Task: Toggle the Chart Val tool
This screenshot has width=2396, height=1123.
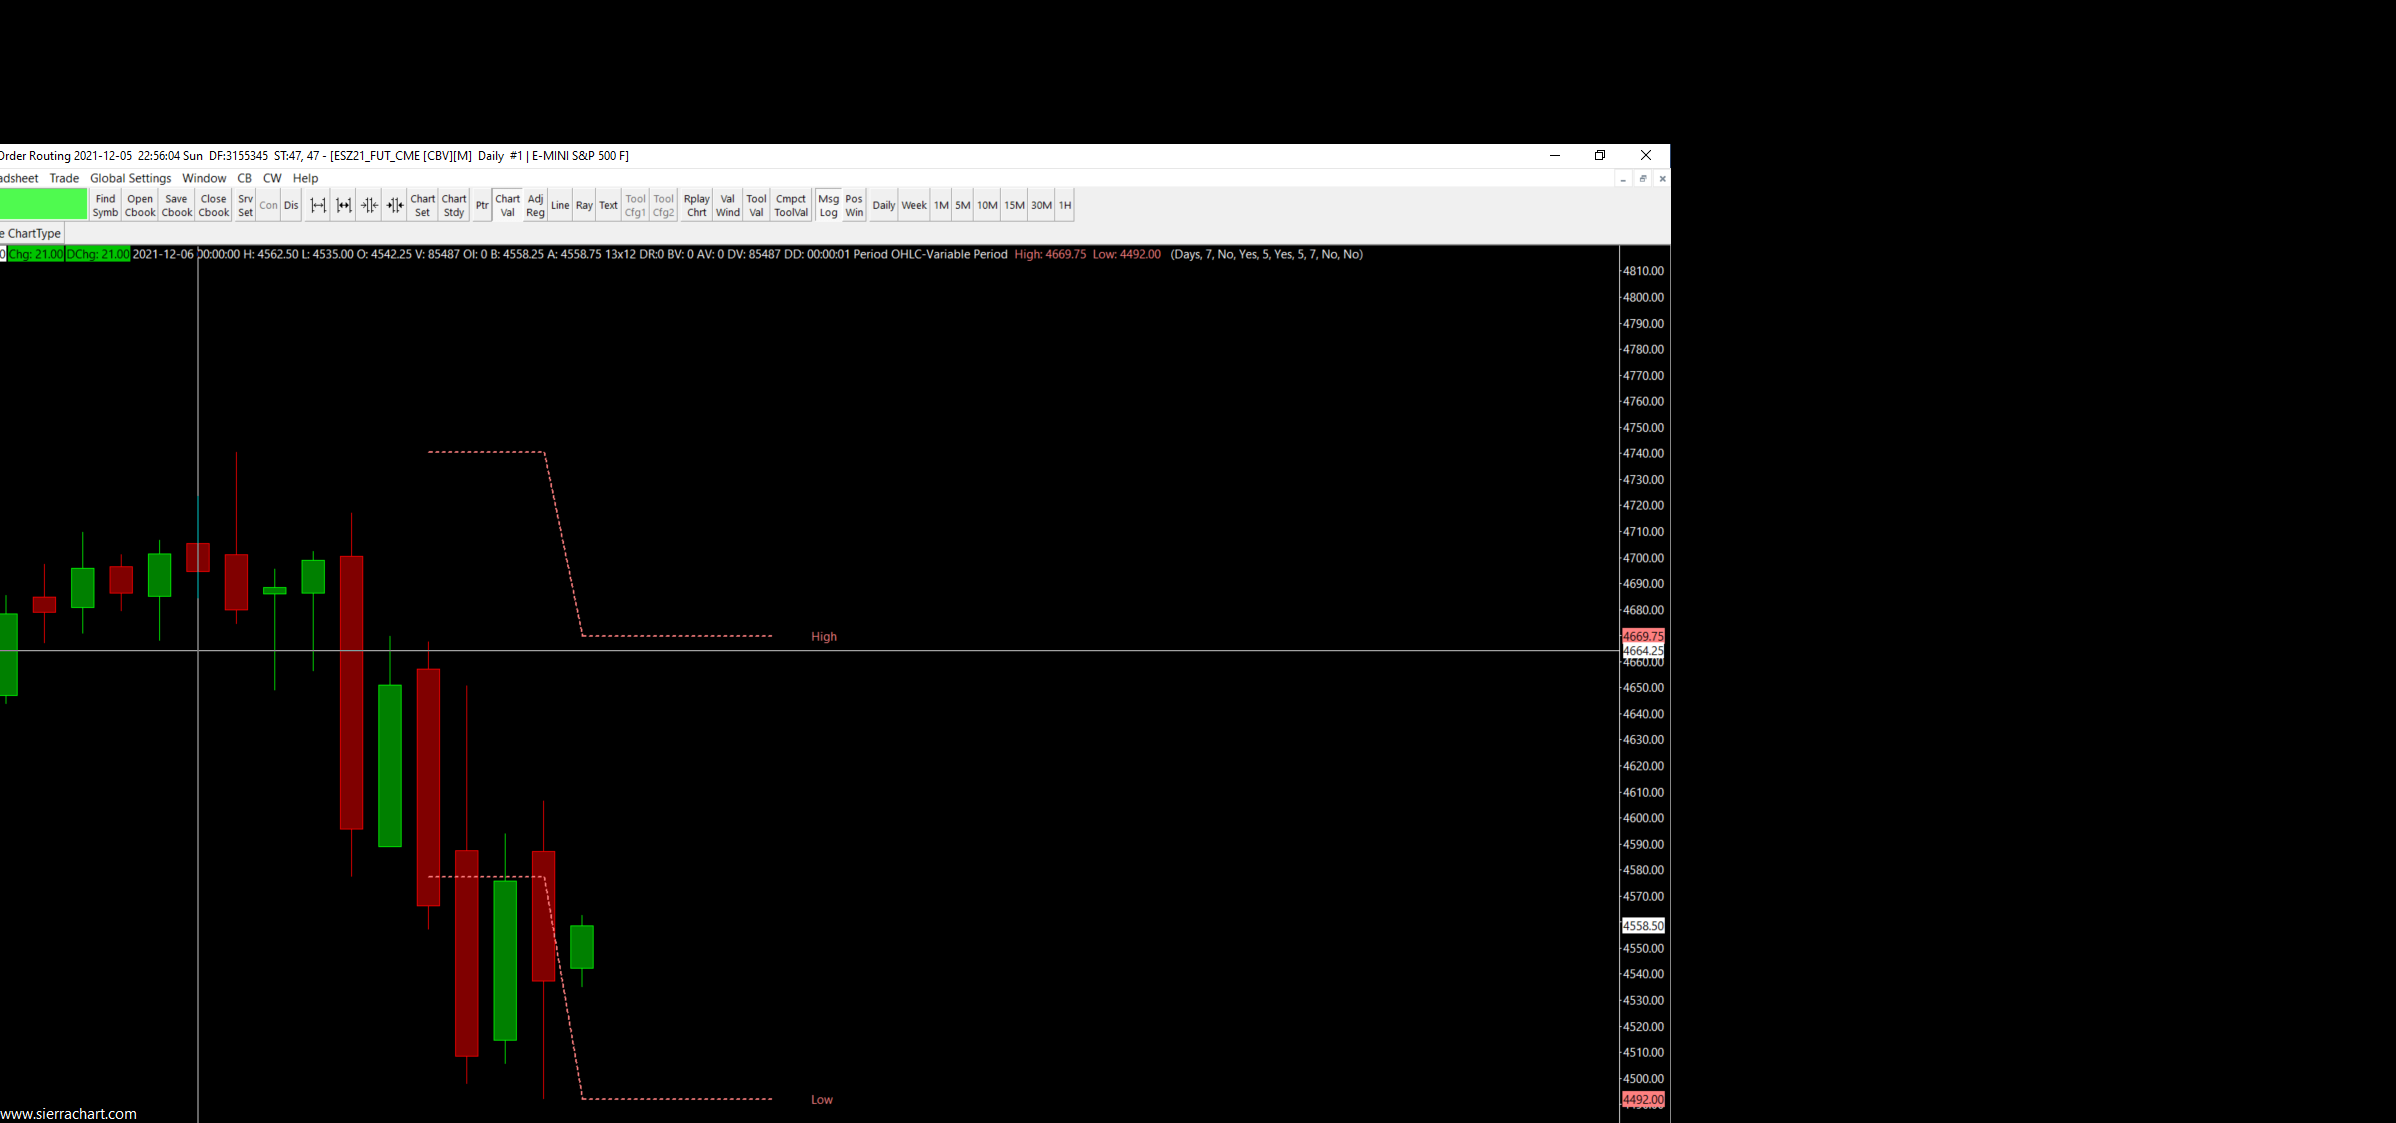Action: (508, 205)
